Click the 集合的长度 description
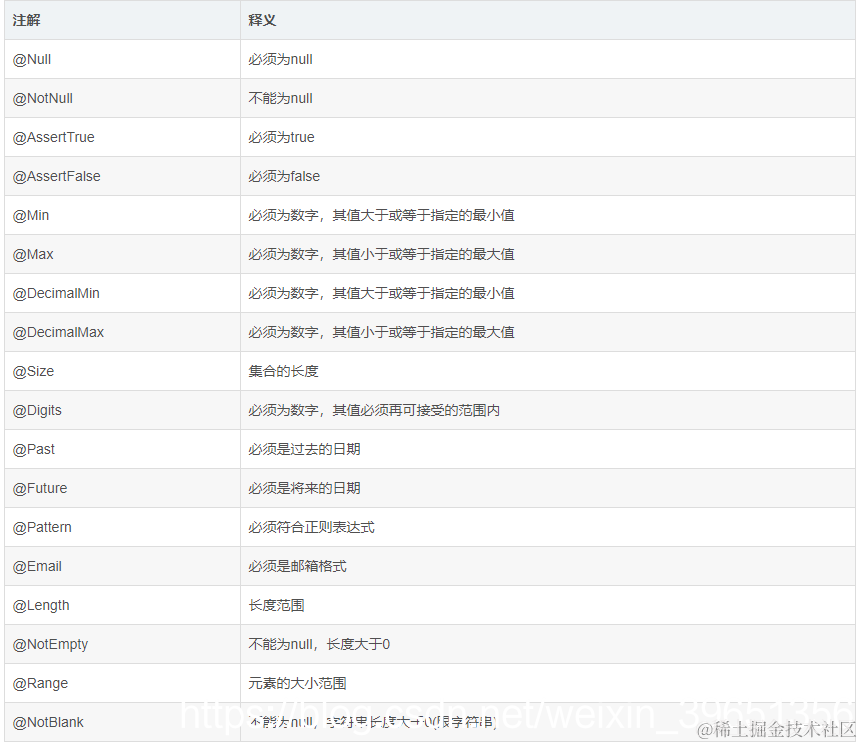 [283, 372]
